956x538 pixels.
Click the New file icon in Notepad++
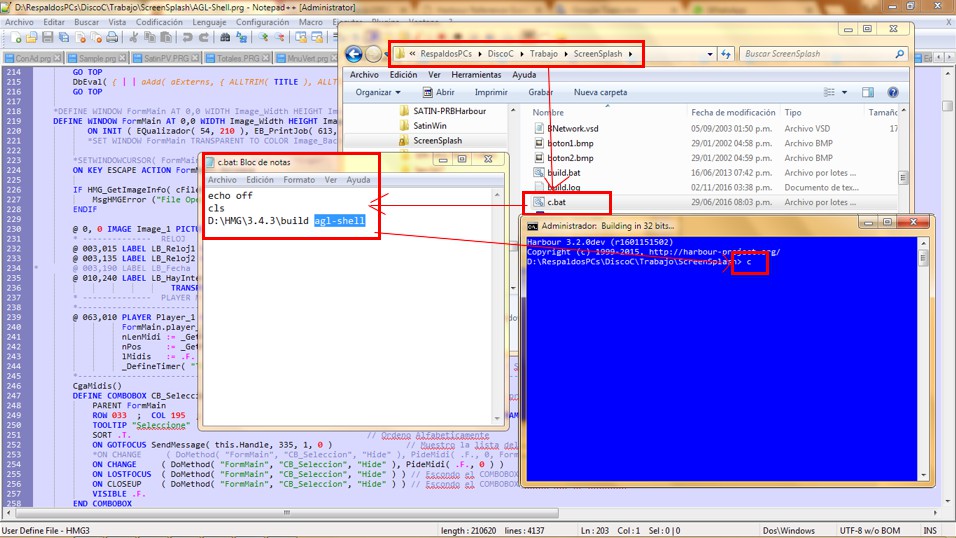pyautogui.click(x=16, y=38)
